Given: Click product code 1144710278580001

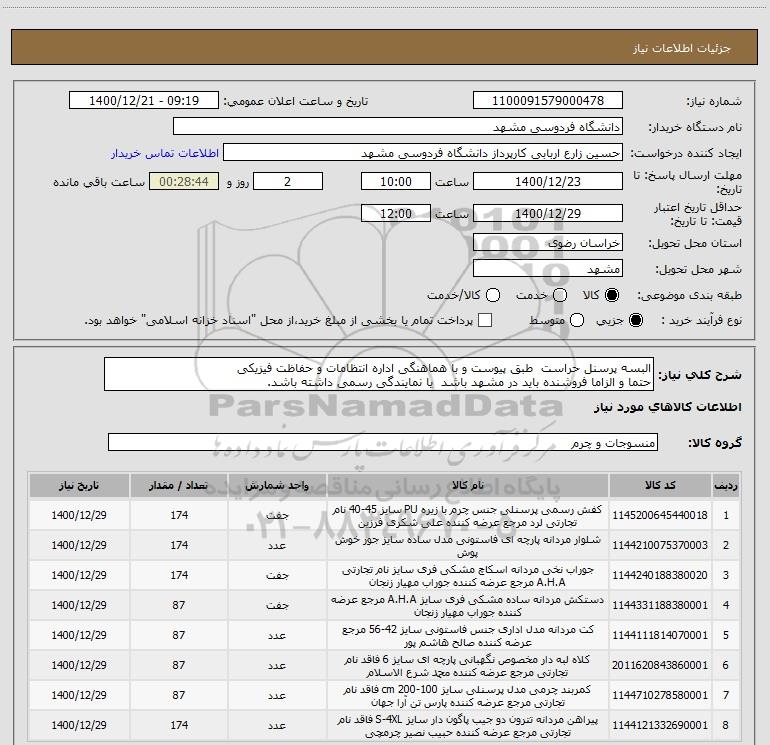Looking at the screenshot, I should (x=660, y=695).
